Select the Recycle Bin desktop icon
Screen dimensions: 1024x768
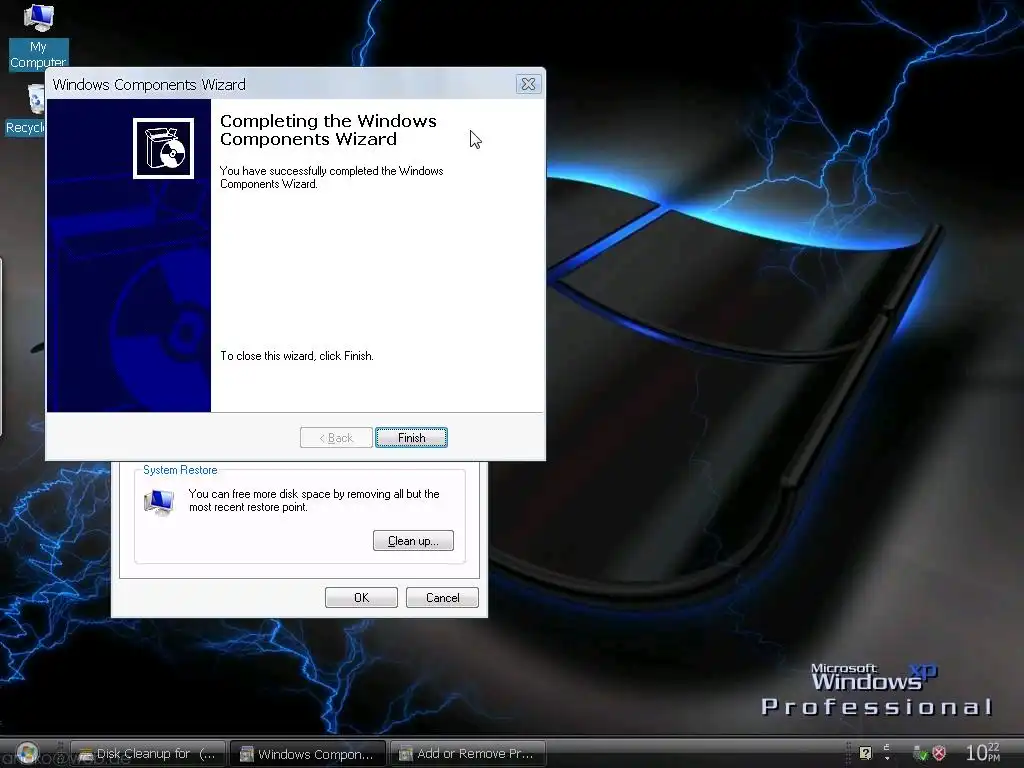[x=25, y=110]
